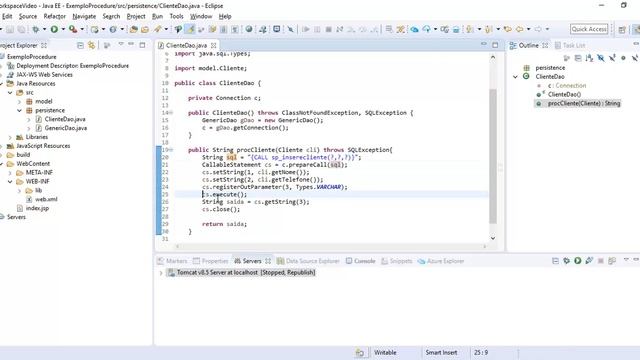640x360 pixels.
Task: Open the Source menu
Action: (x=28, y=16)
